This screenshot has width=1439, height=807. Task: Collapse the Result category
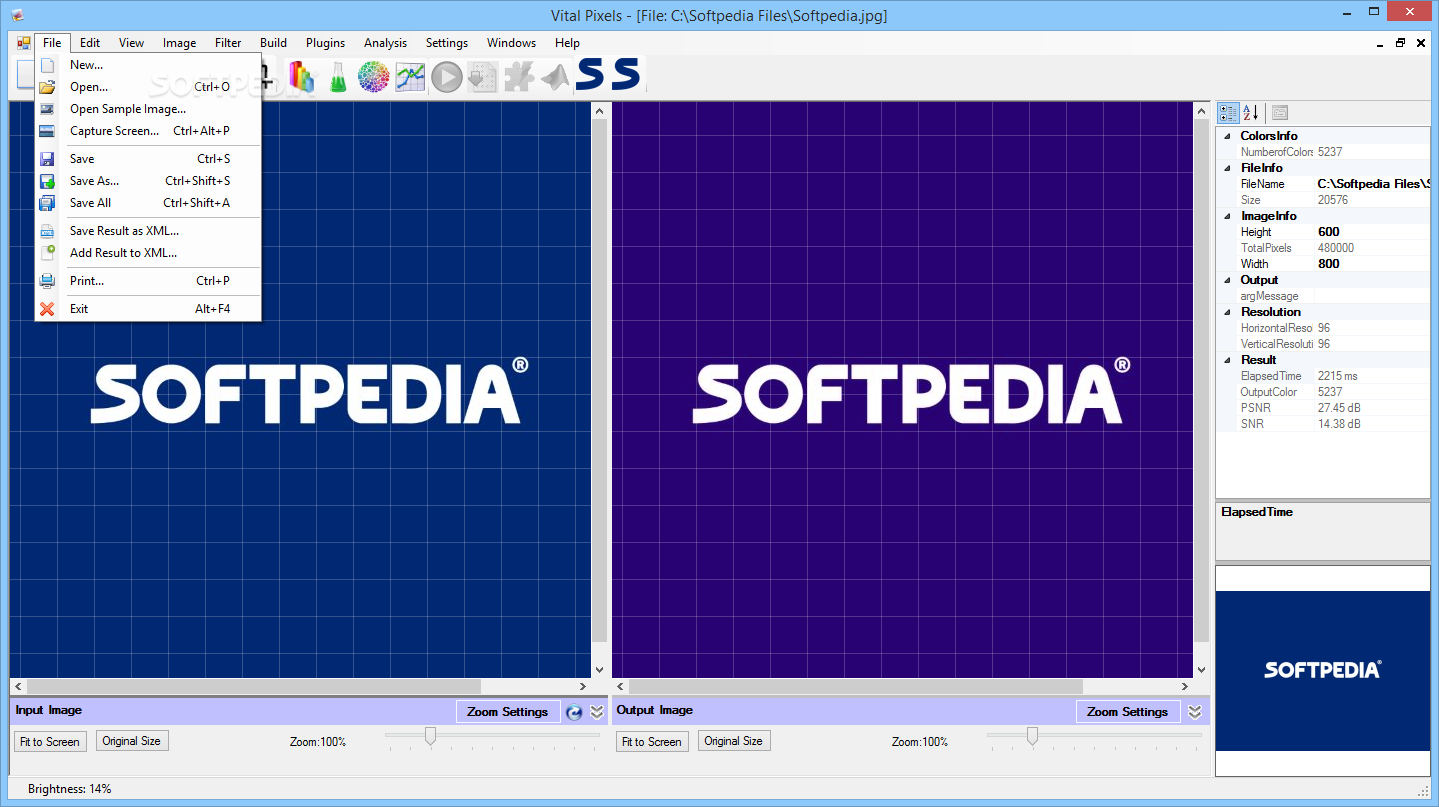click(x=1226, y=360)
